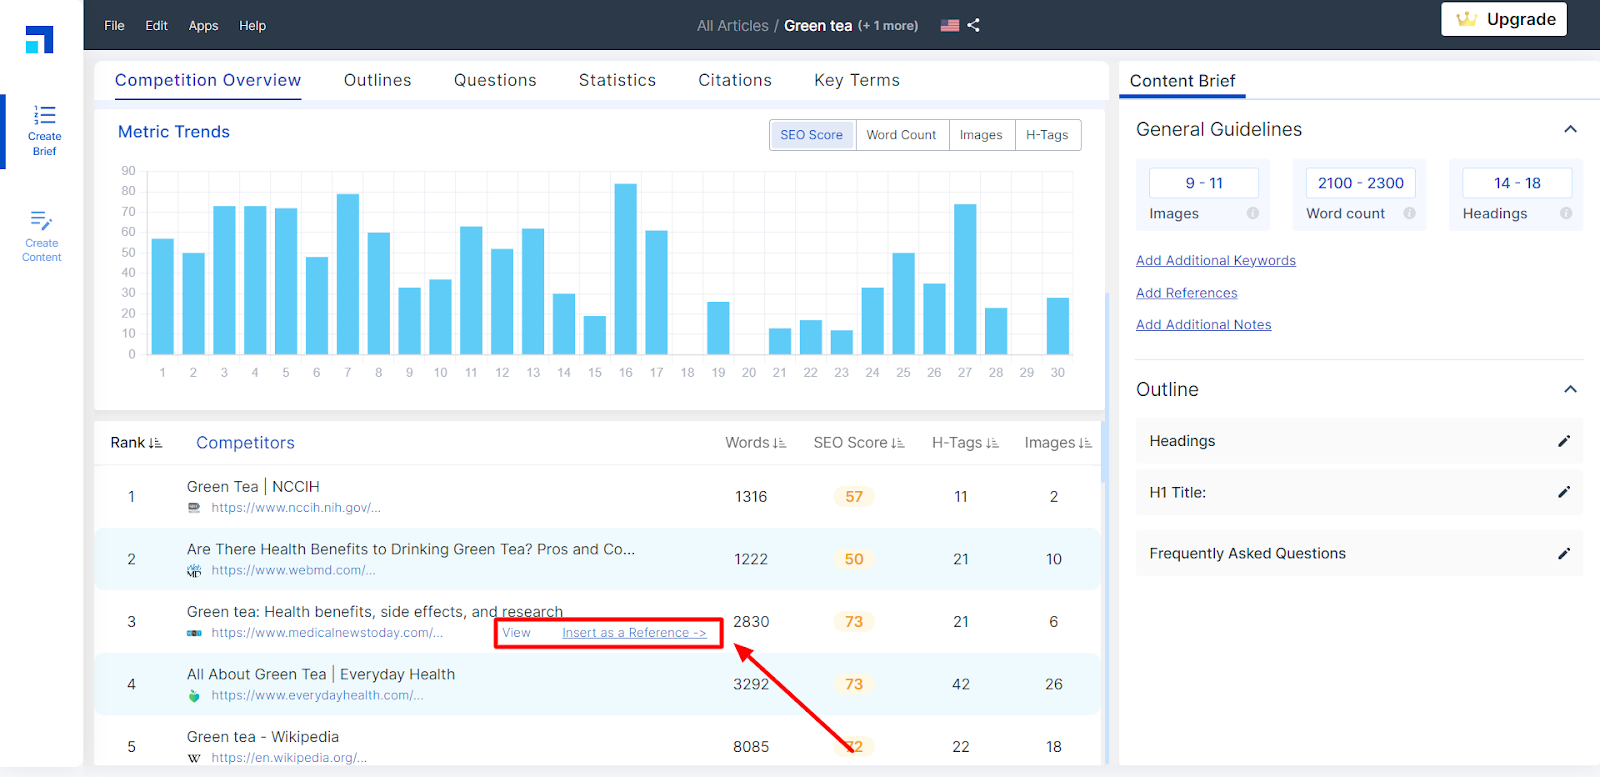Click the WebMD site favicon

(194, 571)
